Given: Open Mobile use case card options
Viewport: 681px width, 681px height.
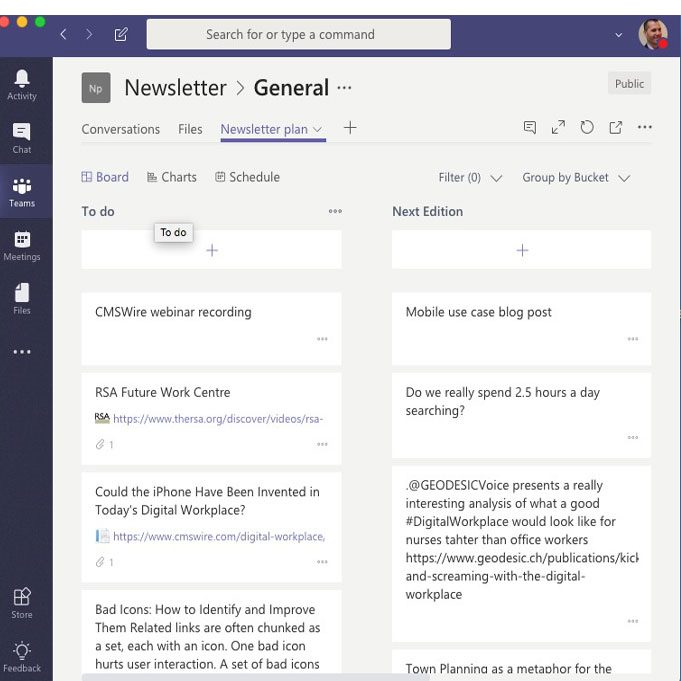Looking at the screenshot, I should click(x=633, y=339).
